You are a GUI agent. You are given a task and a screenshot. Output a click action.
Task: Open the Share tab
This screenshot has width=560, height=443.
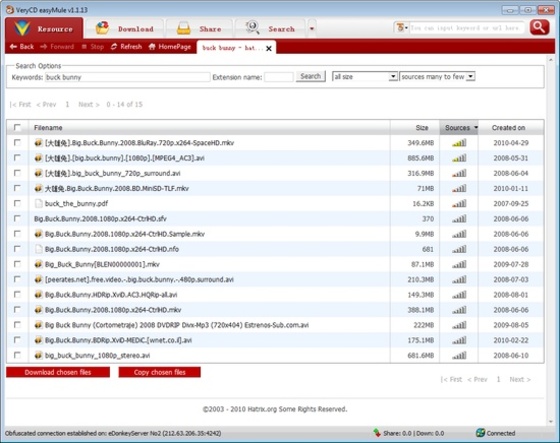click(199, 29)
